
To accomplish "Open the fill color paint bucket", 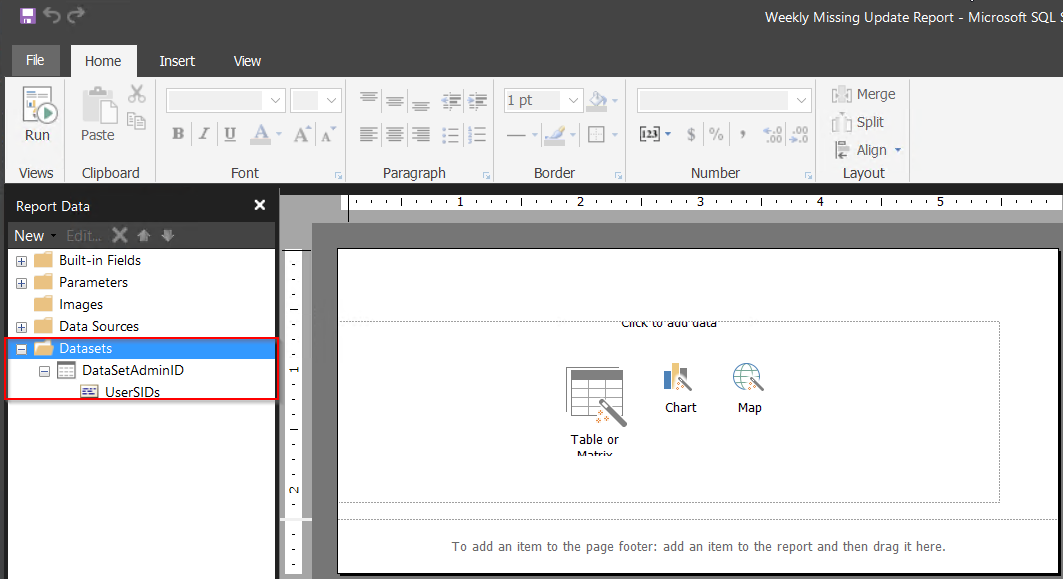I will pos(597,100).
